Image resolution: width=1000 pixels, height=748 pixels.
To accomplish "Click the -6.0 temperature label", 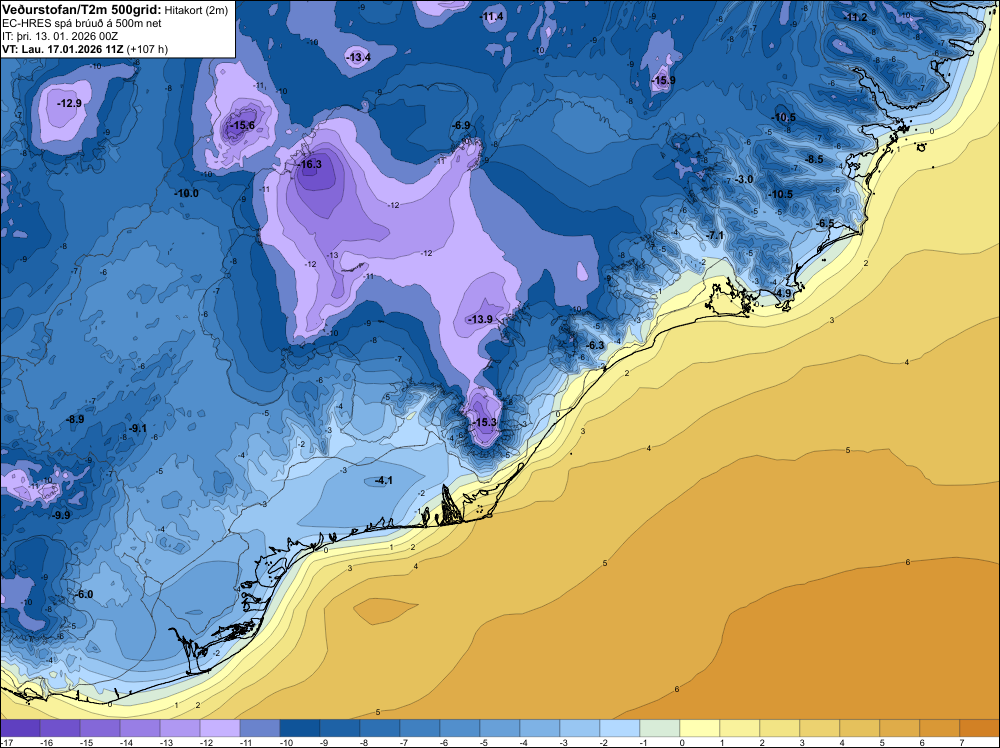I will (x=84, y=594).
